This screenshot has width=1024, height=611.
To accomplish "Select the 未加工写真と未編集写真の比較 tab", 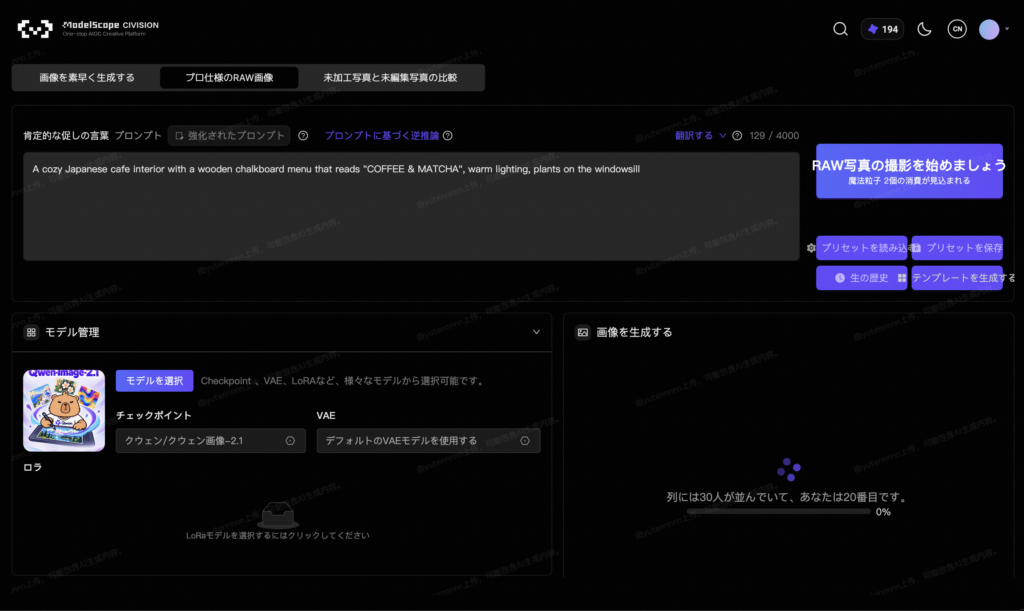I will [x=390, y=78].
